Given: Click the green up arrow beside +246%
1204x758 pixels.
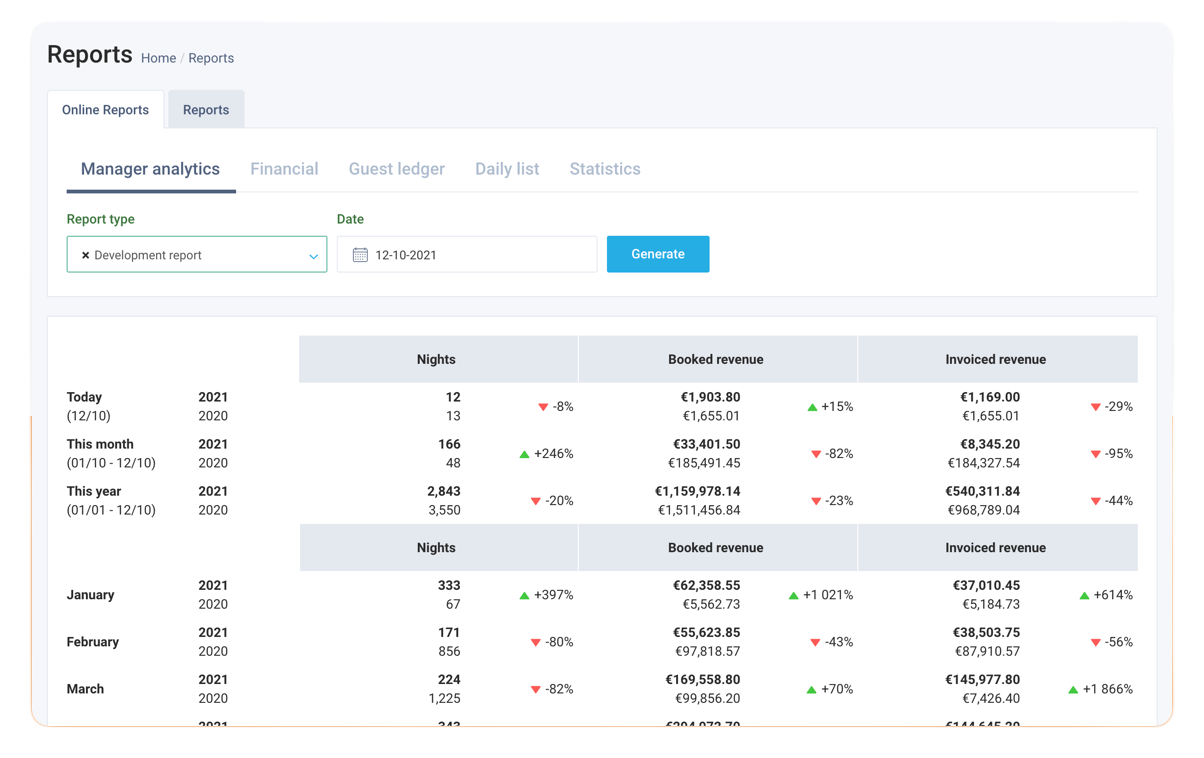Looking at the screenshot, I should tap(524, 454).
